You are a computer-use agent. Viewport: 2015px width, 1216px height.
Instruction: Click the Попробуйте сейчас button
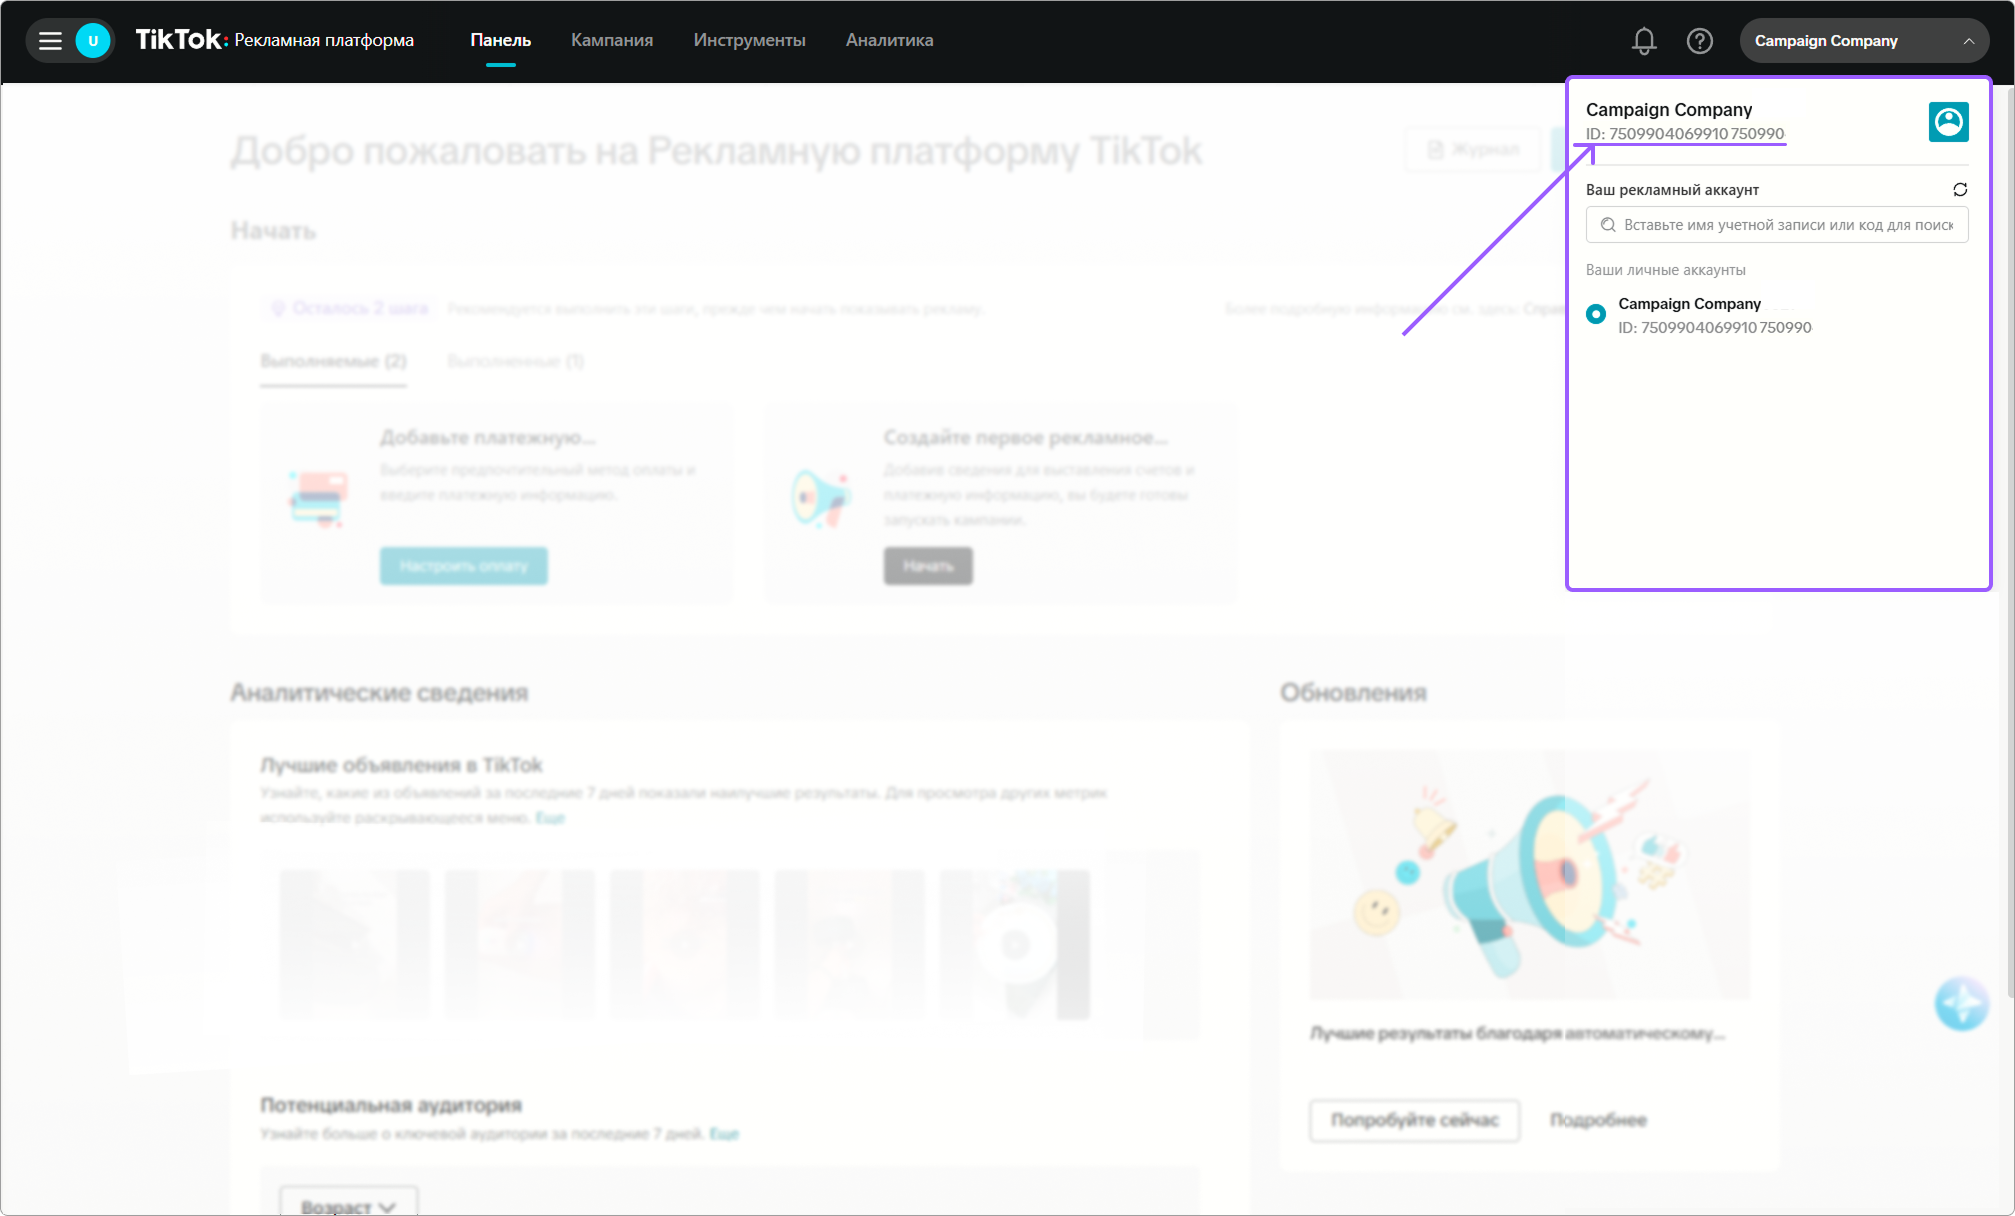pos(1415,1120)
